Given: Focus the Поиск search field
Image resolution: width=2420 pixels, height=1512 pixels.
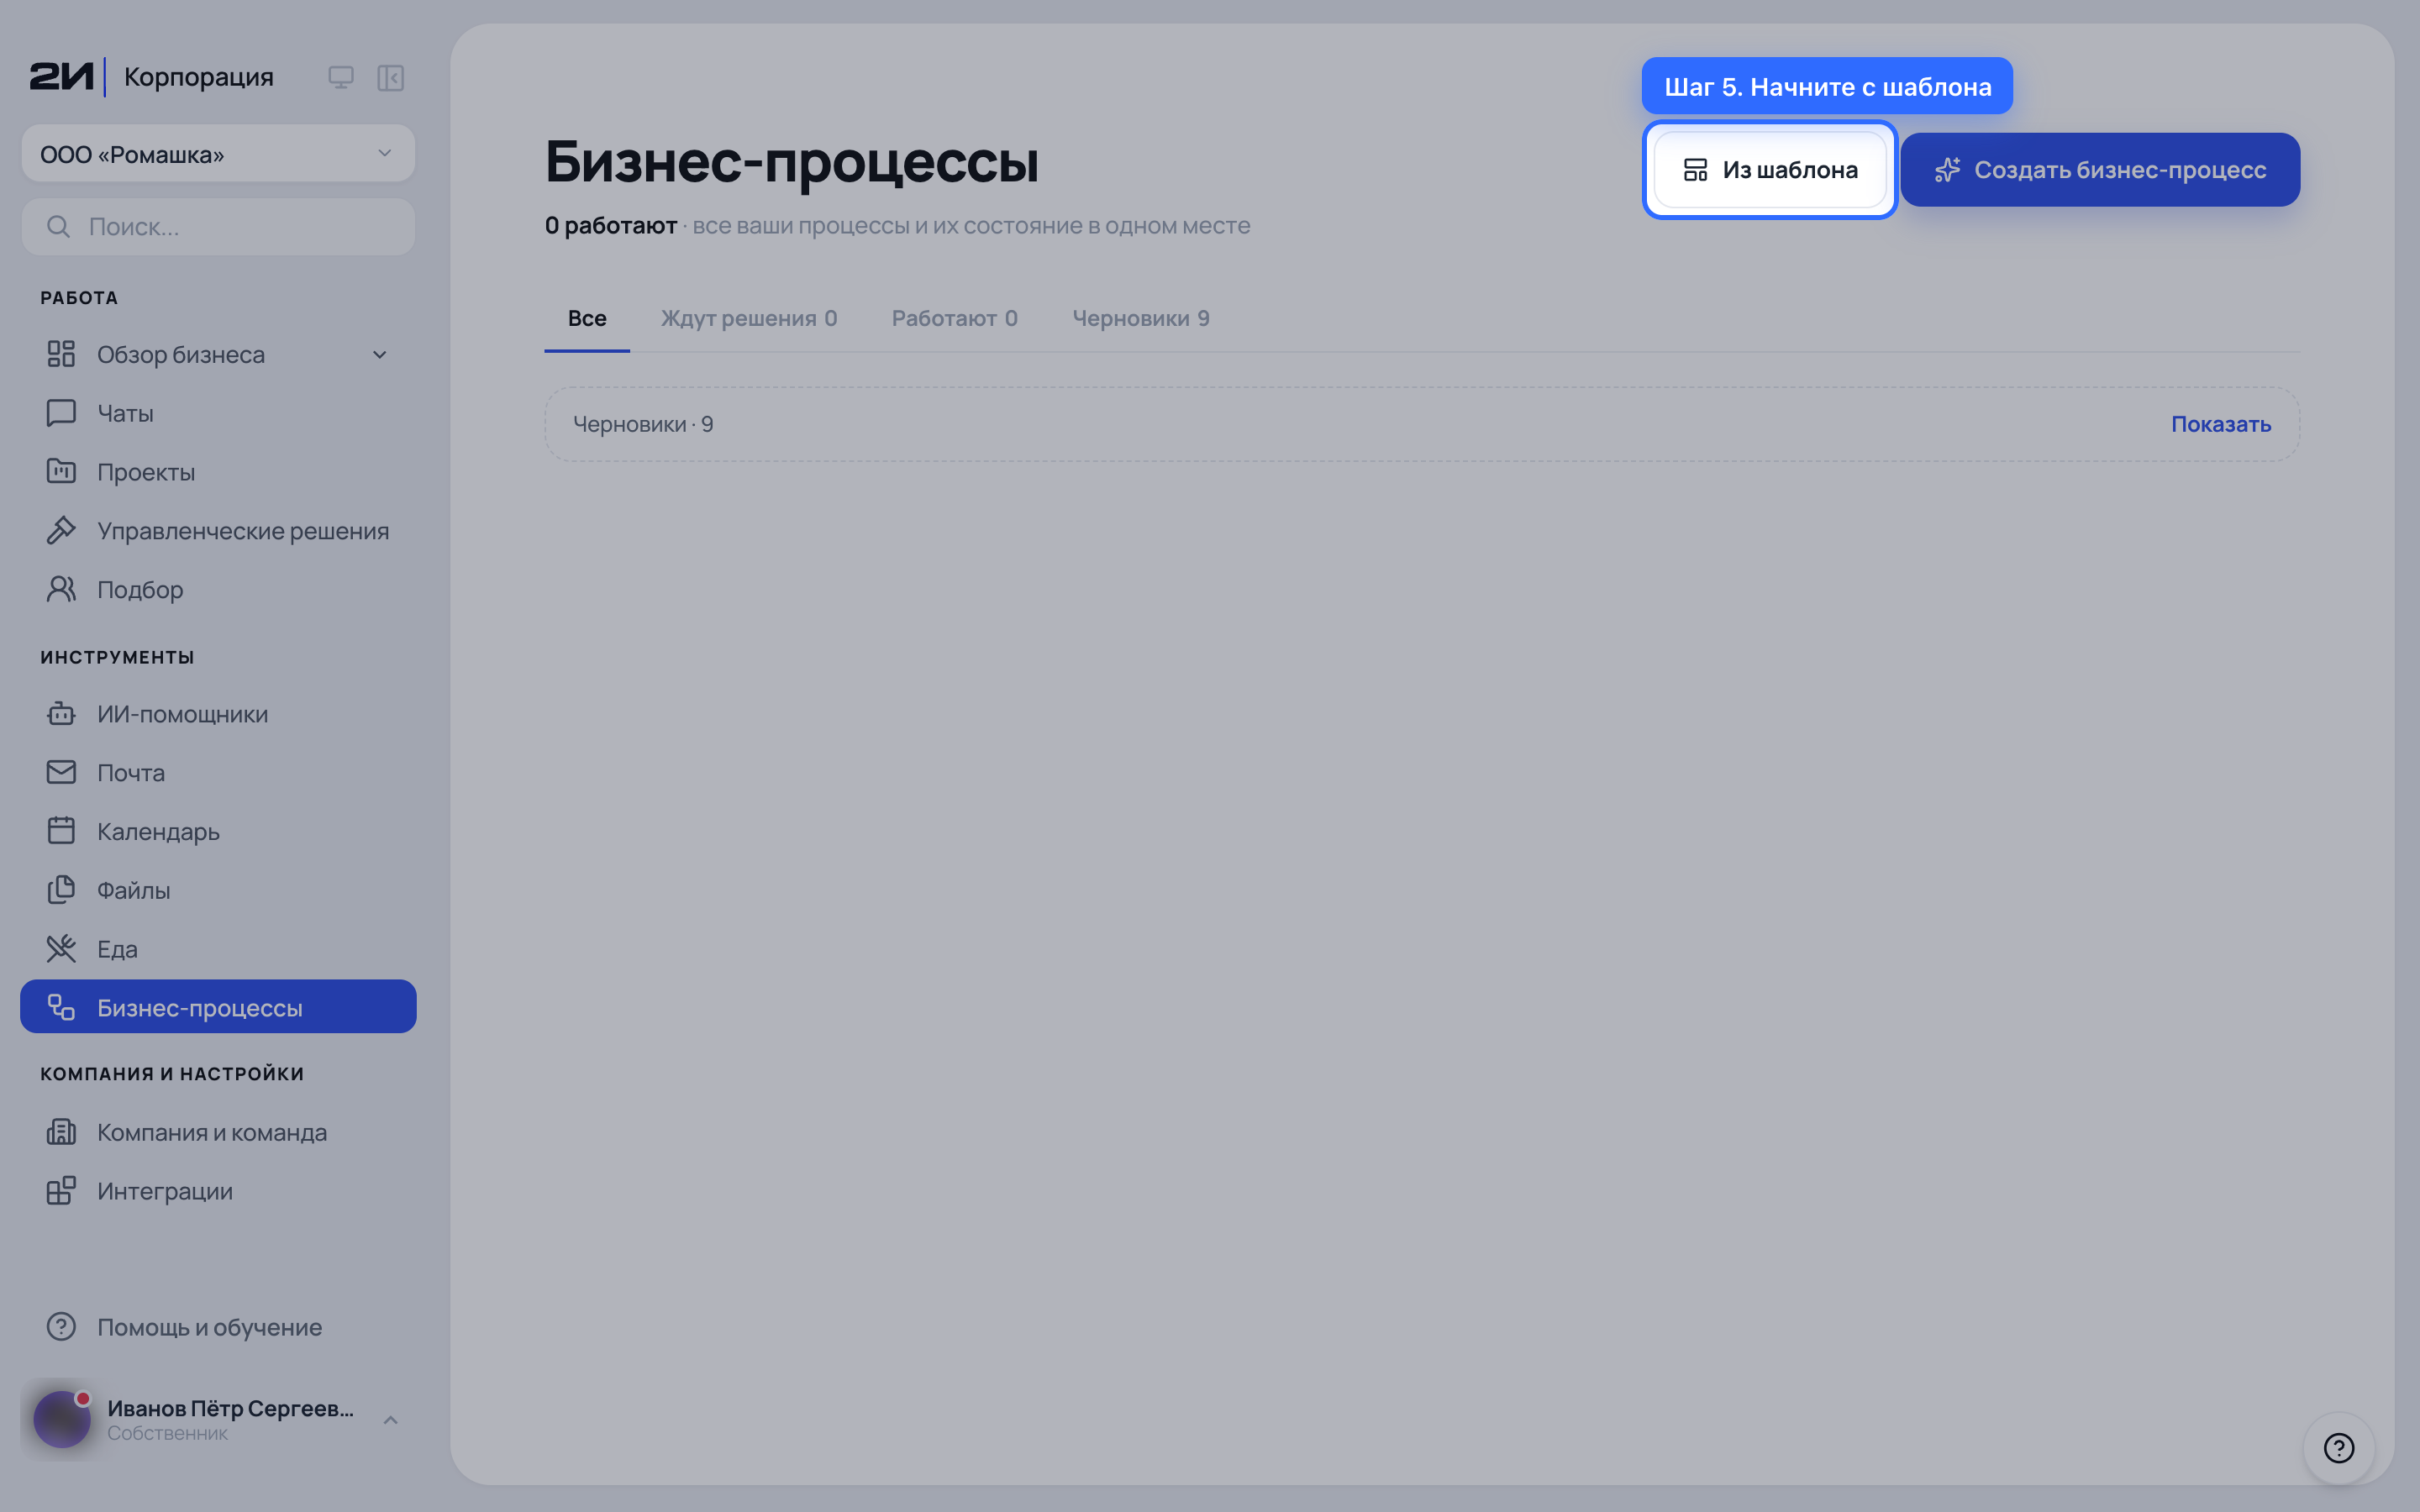Looking at the screenshot, I should point(218,227).
